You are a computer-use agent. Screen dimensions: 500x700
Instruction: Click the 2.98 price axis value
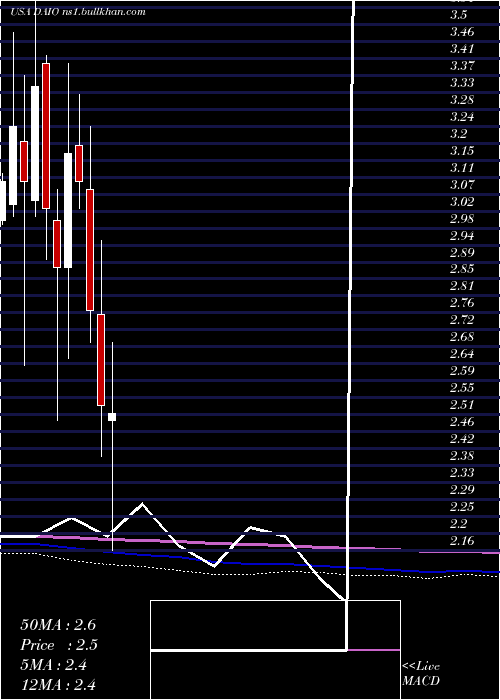(x=462, y=218)
